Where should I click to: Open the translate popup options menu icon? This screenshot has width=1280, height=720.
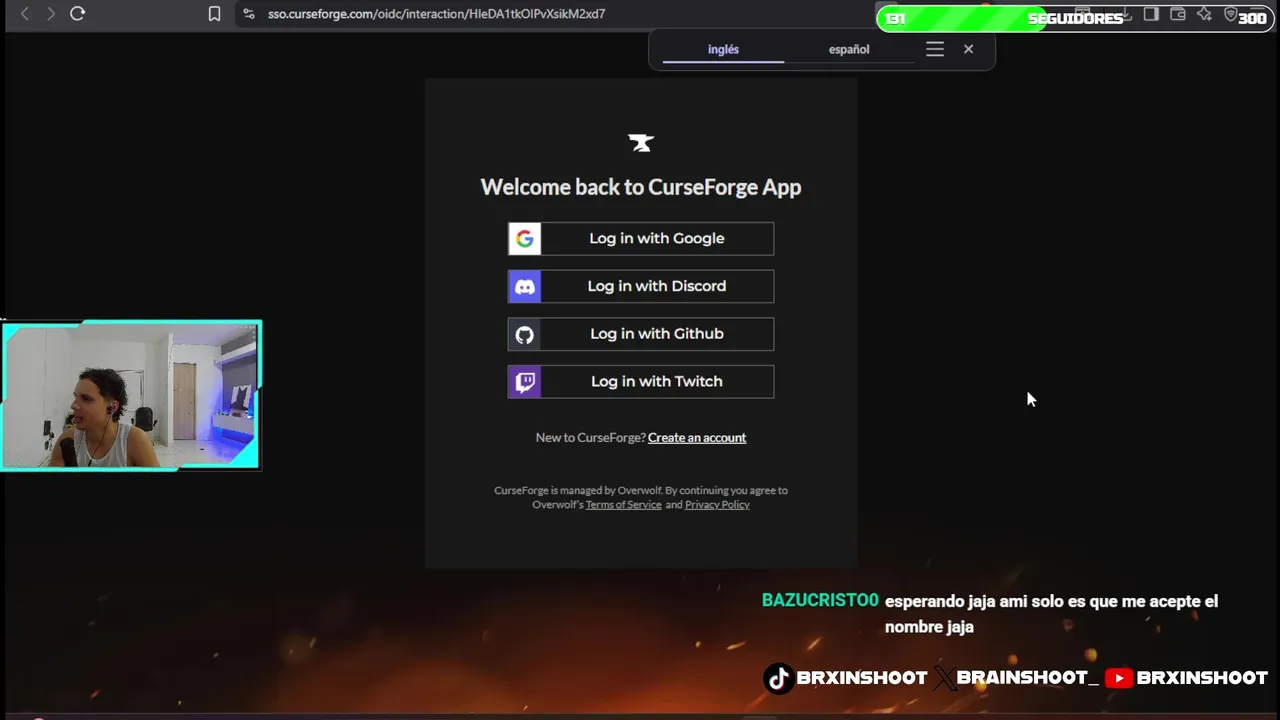[935, 49]
